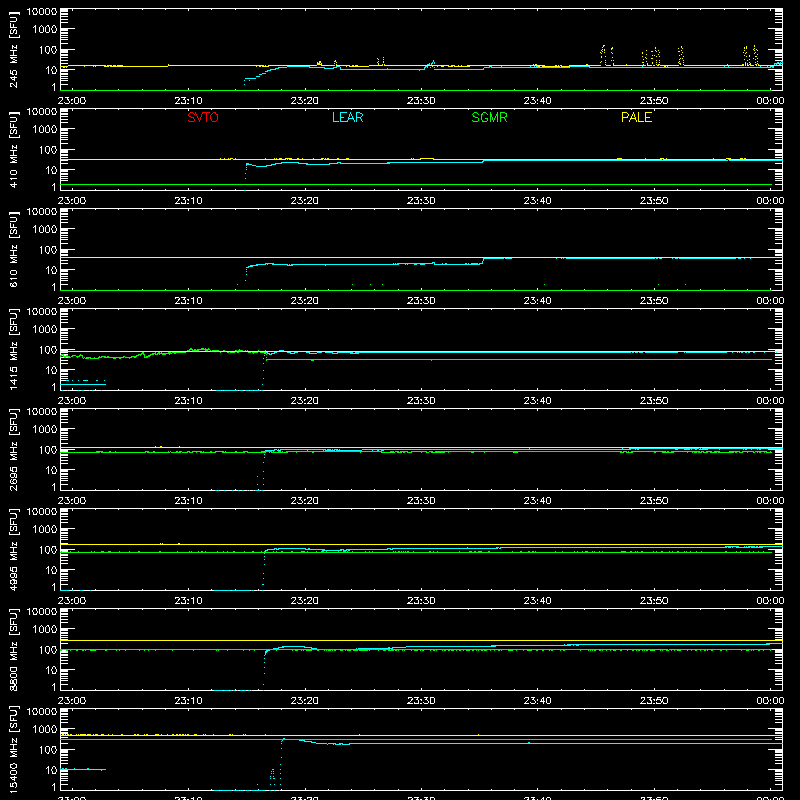Click the 23:20 time label under 4995 MHz plot

pos(305,601)
